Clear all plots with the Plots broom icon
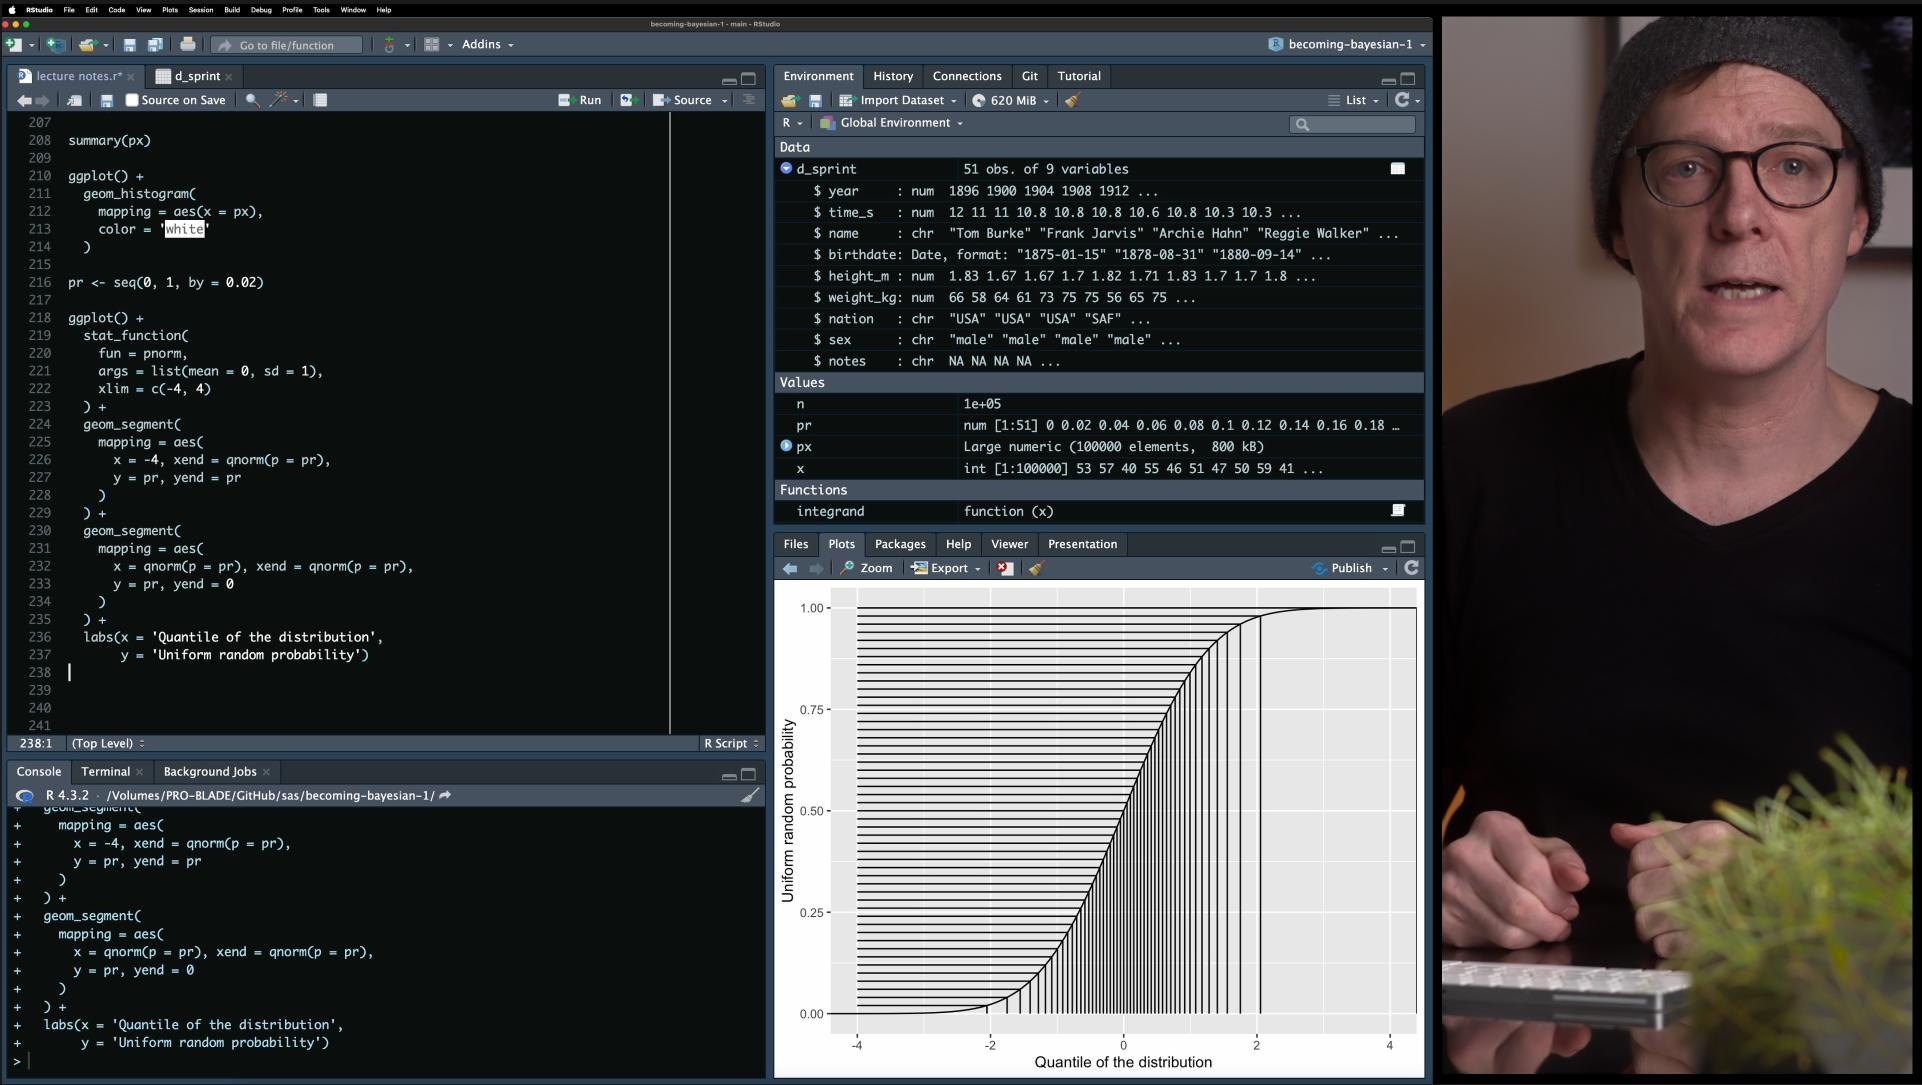The image size is (1922, 1085). (x=1036, y=568)
